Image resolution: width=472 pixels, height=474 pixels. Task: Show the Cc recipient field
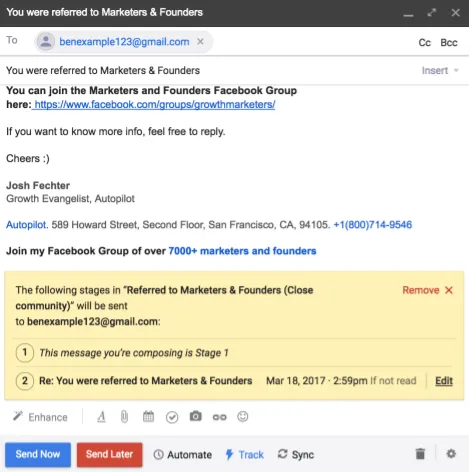(425, 43)
